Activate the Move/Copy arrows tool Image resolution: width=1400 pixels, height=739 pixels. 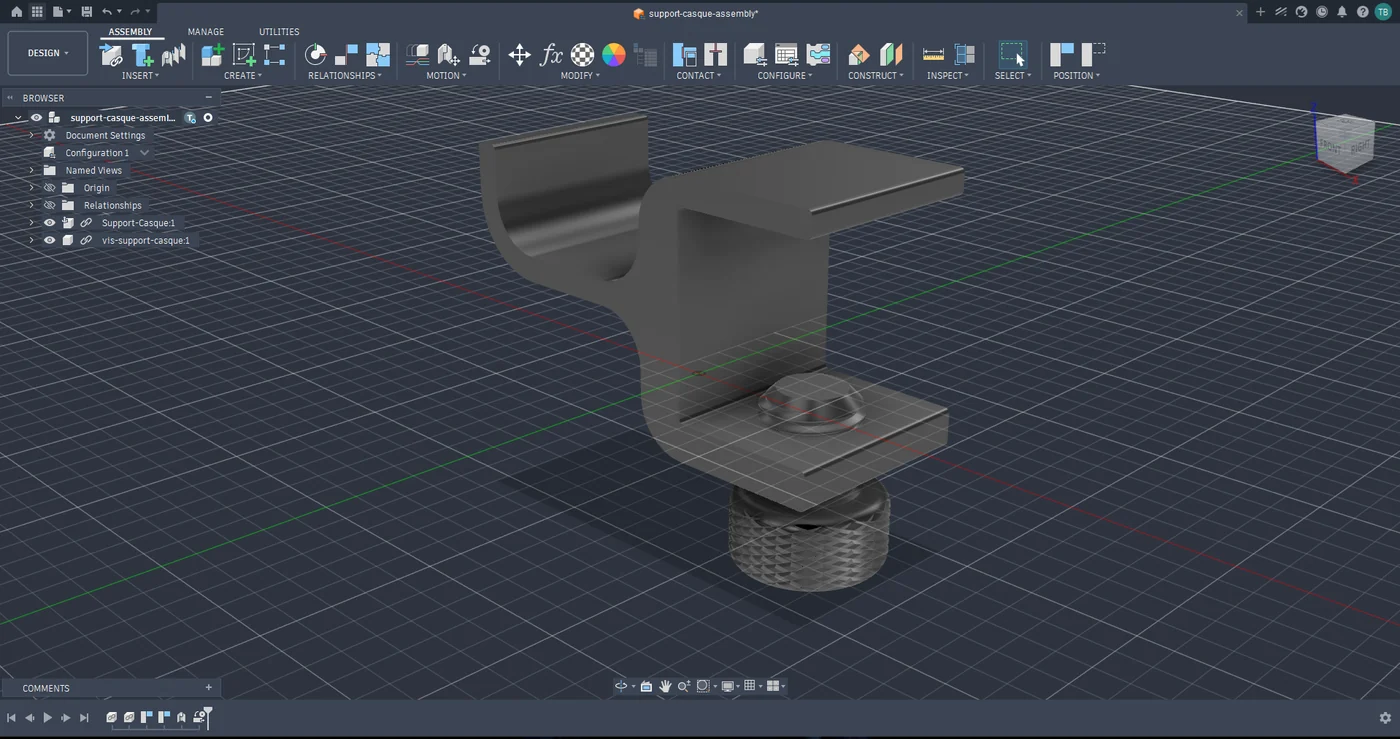[x=520, y=54]
